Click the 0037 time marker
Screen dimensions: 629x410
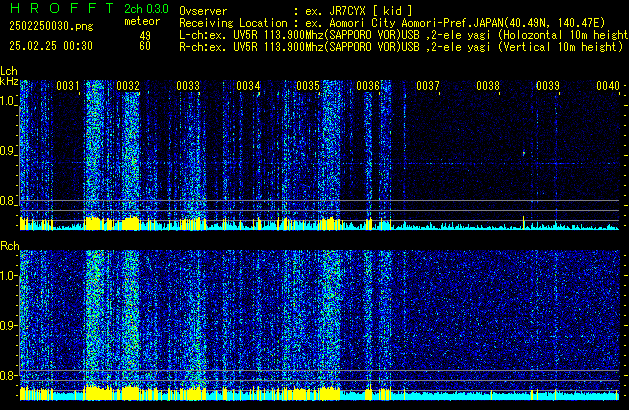click(428, 86)
